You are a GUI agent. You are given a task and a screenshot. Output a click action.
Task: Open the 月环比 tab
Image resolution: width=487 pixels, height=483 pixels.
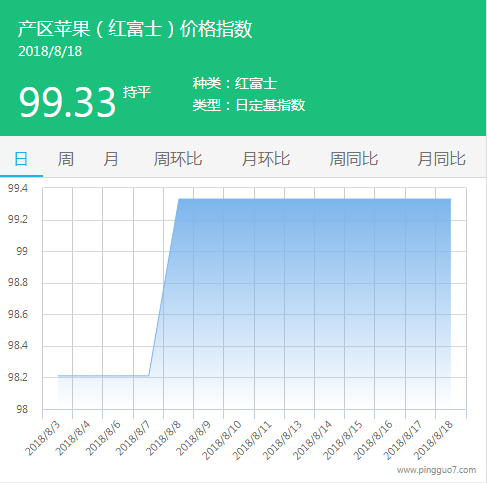pos(266,159)
